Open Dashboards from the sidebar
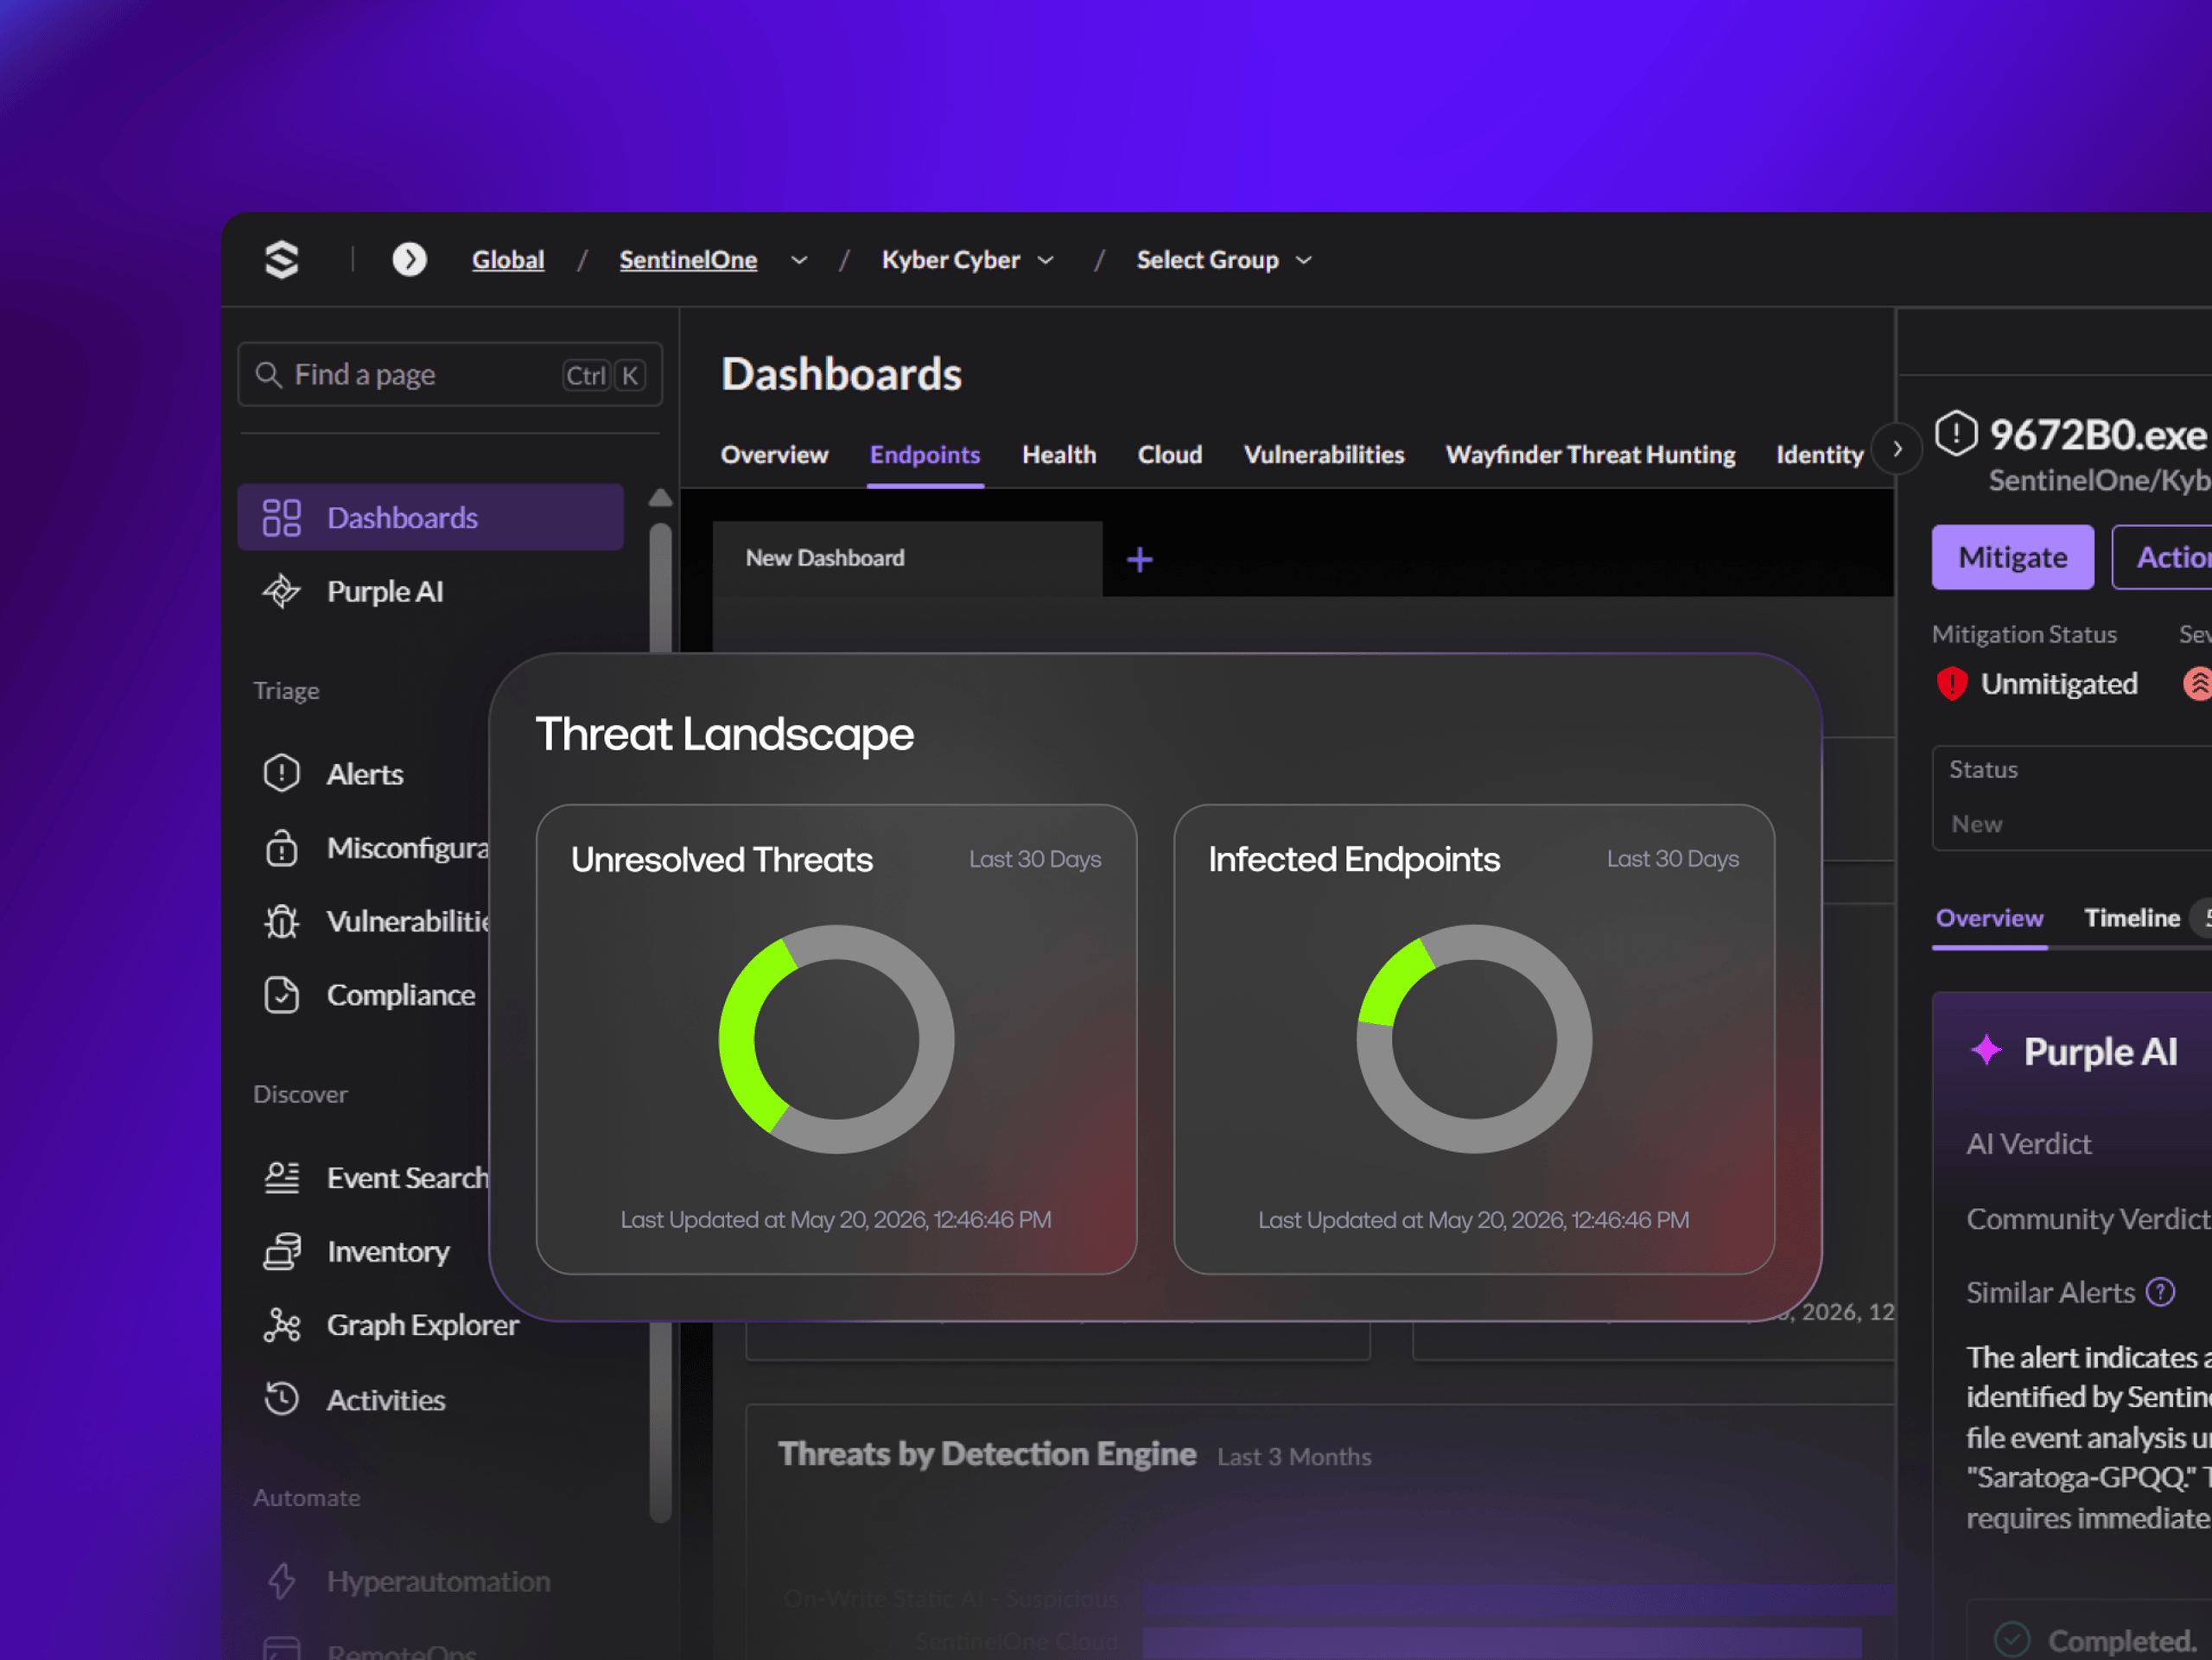 pyautogui.click(x=430, y=517)
